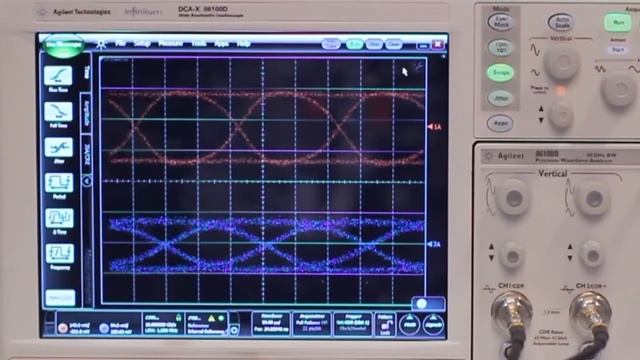
Task: Push the front-panel Jitter mode button
Action: (501, 98)
